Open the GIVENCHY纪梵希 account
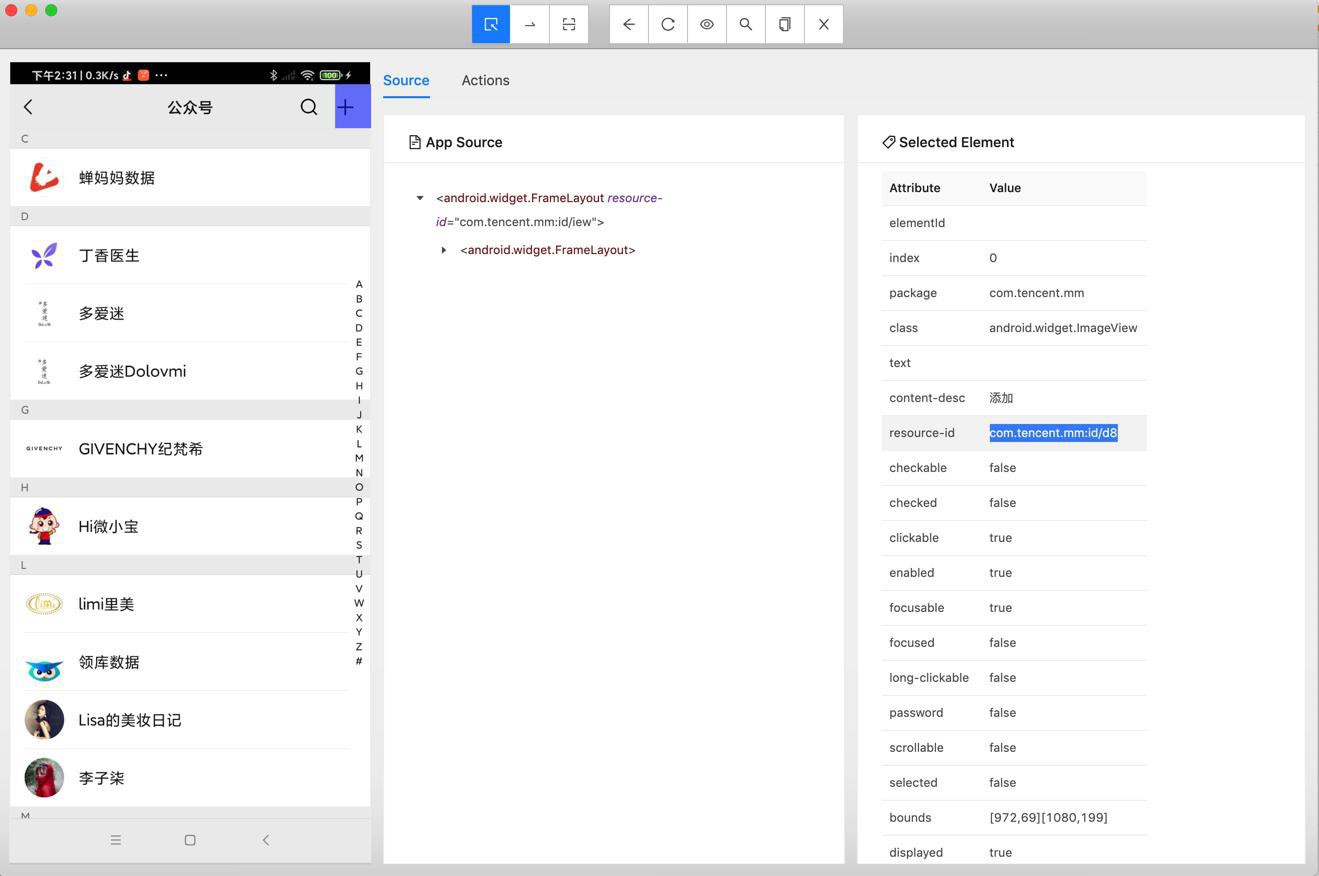The height and width of the screenshot is (876, 1319). pos(190,449)
